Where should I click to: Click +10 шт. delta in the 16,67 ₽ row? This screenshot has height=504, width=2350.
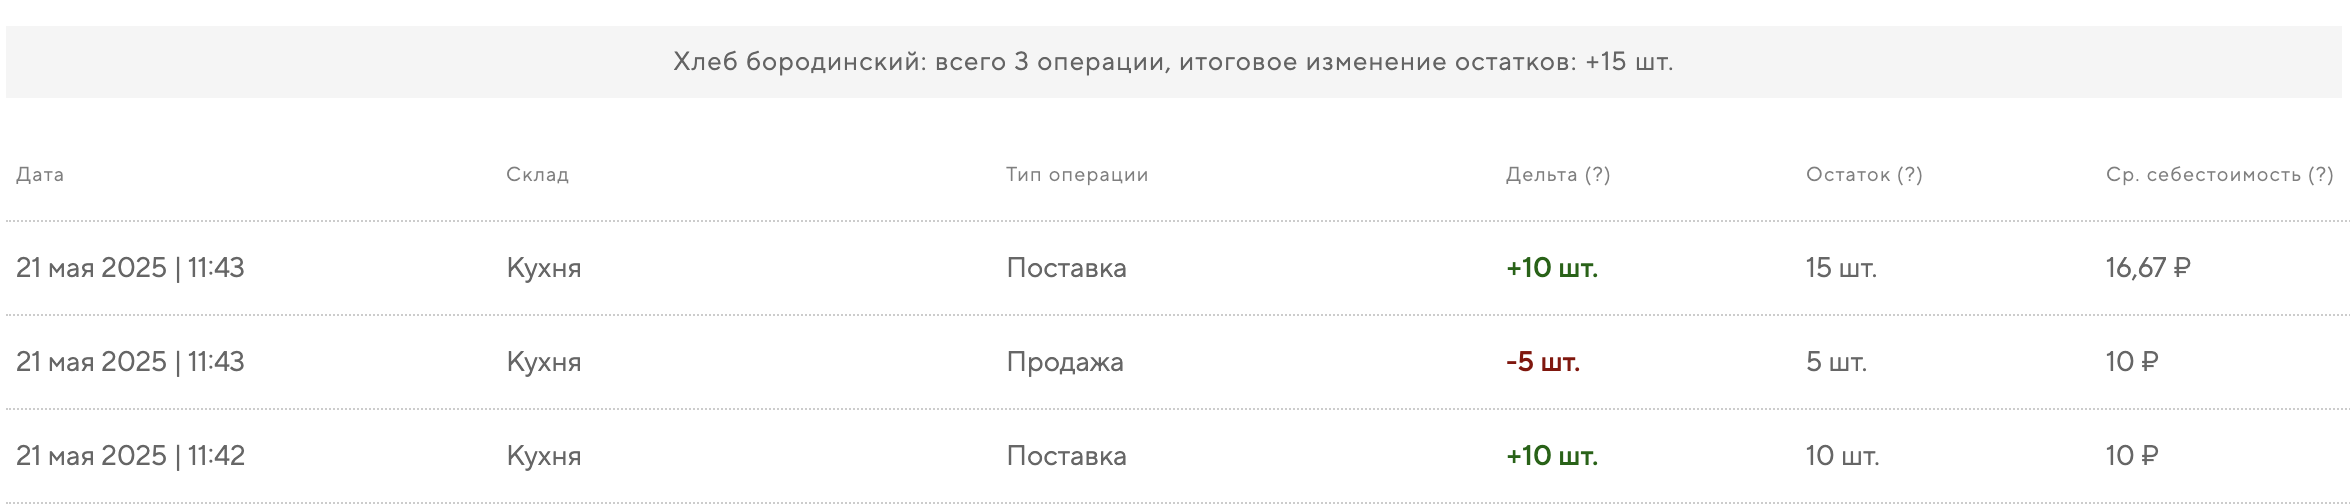[x=1551, y=268]
